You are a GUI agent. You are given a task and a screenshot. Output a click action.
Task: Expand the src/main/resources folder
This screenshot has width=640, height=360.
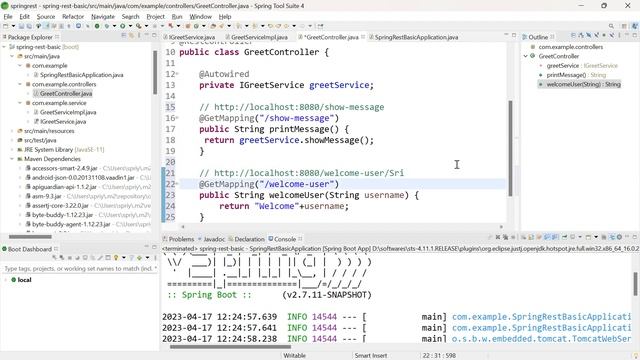click(x=12, y=131)
